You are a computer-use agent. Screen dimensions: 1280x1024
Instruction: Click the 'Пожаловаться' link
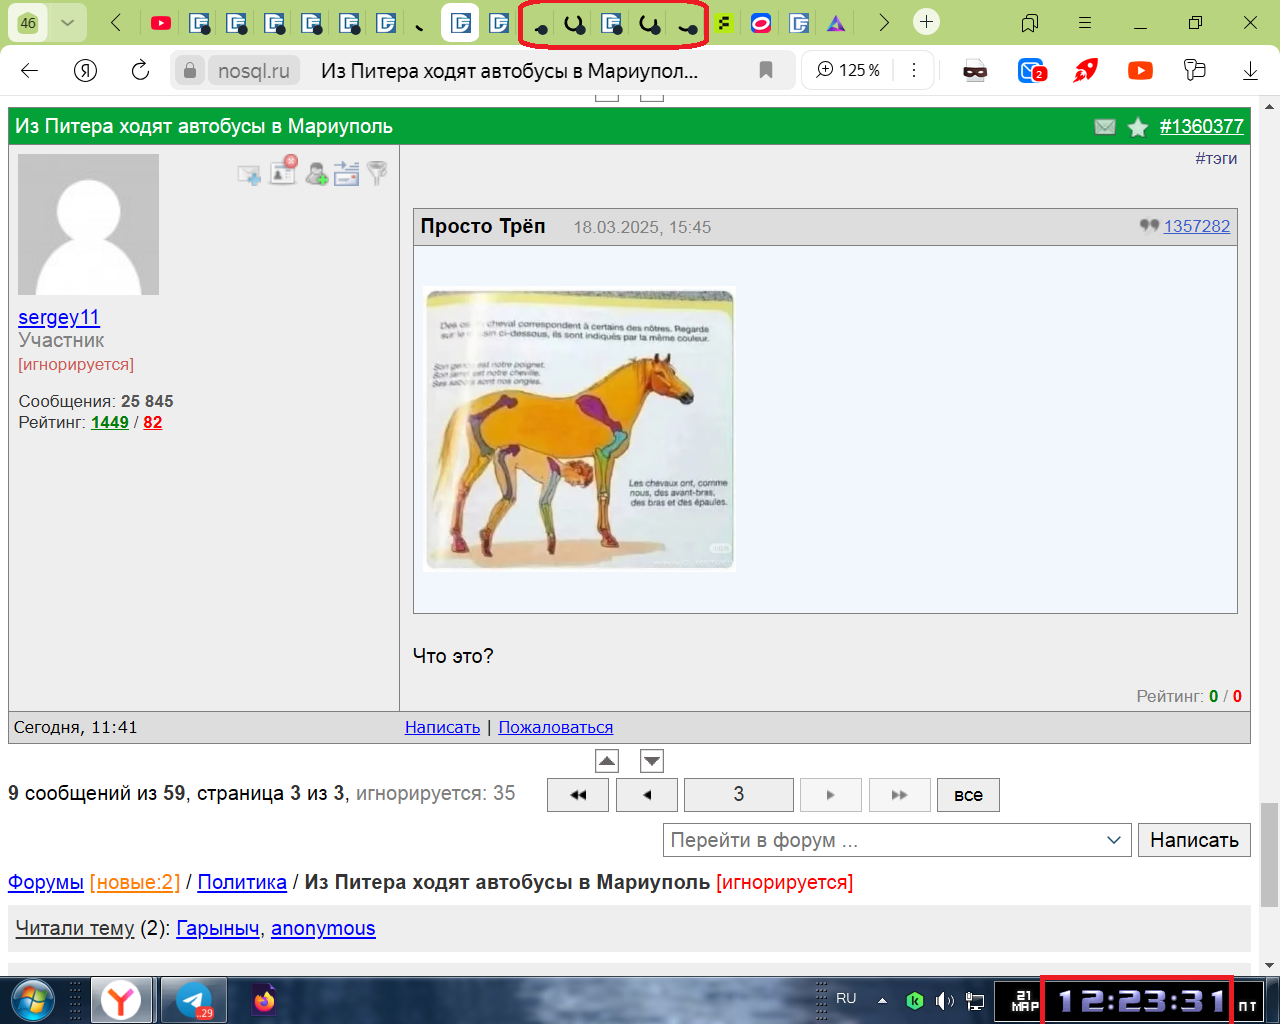(555, 727)
